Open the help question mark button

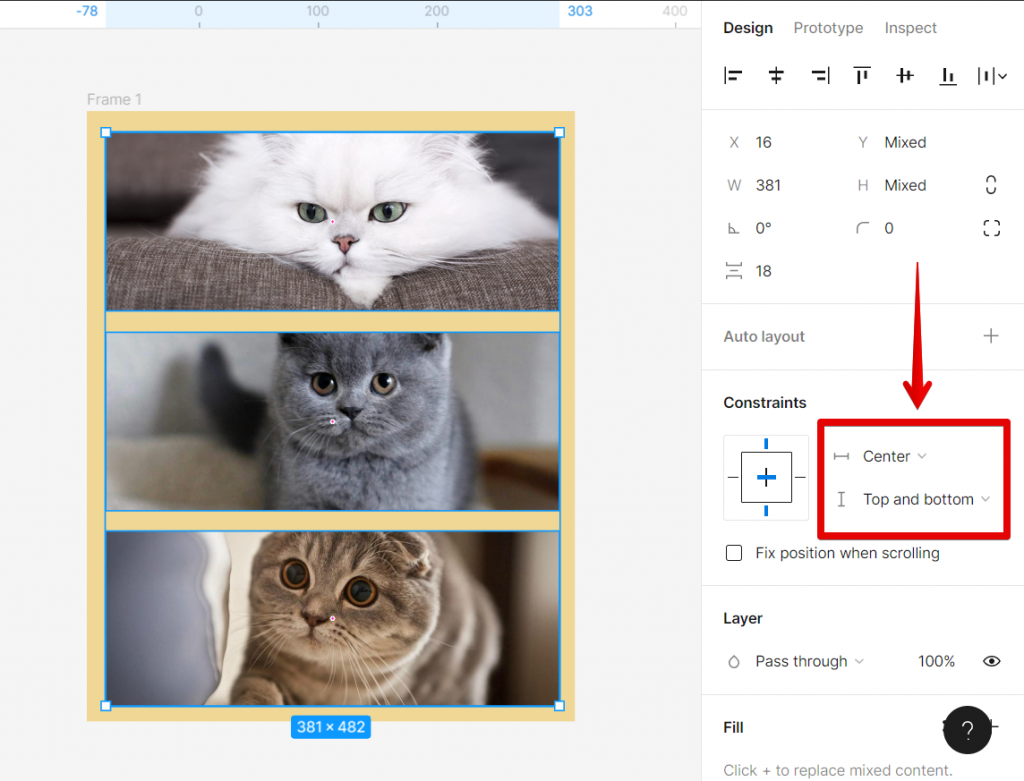[967, 730]
